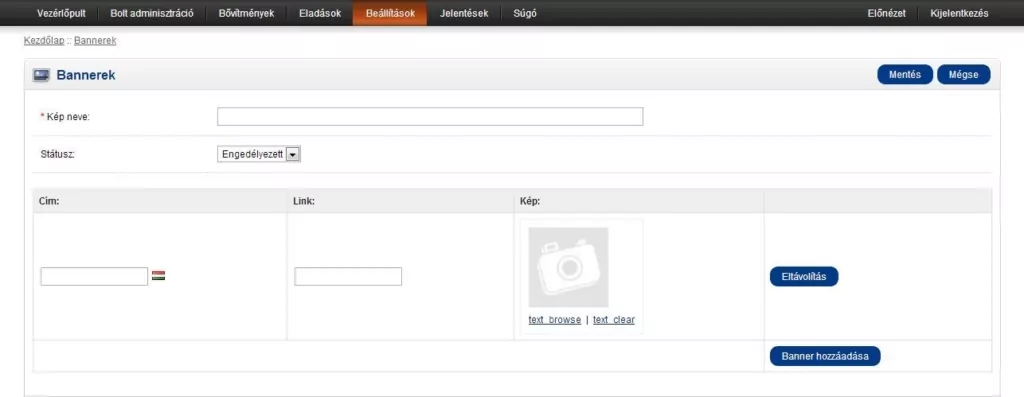
Task: Go to Kezdőlap breadcrumb link
Action: click(x=44, y=40)
